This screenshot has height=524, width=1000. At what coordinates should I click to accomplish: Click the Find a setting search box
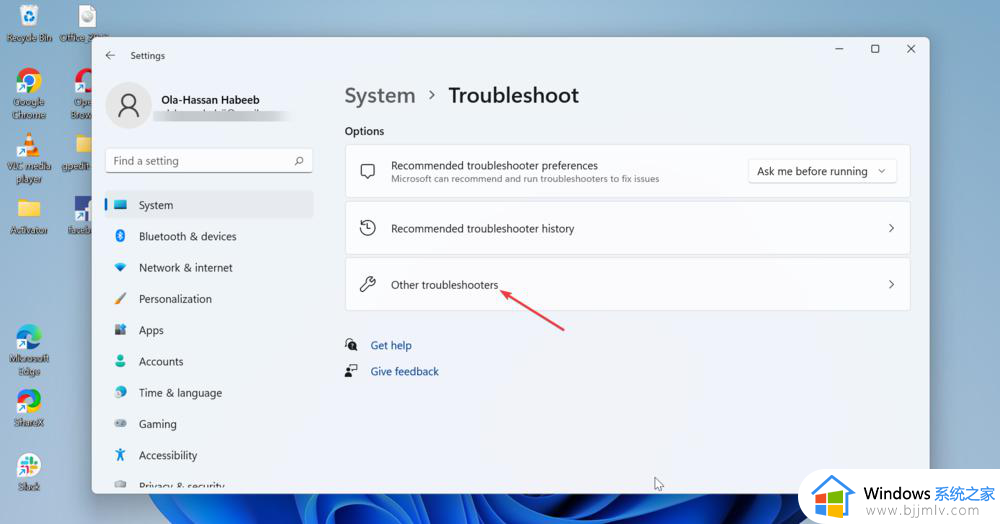point(209,161)
